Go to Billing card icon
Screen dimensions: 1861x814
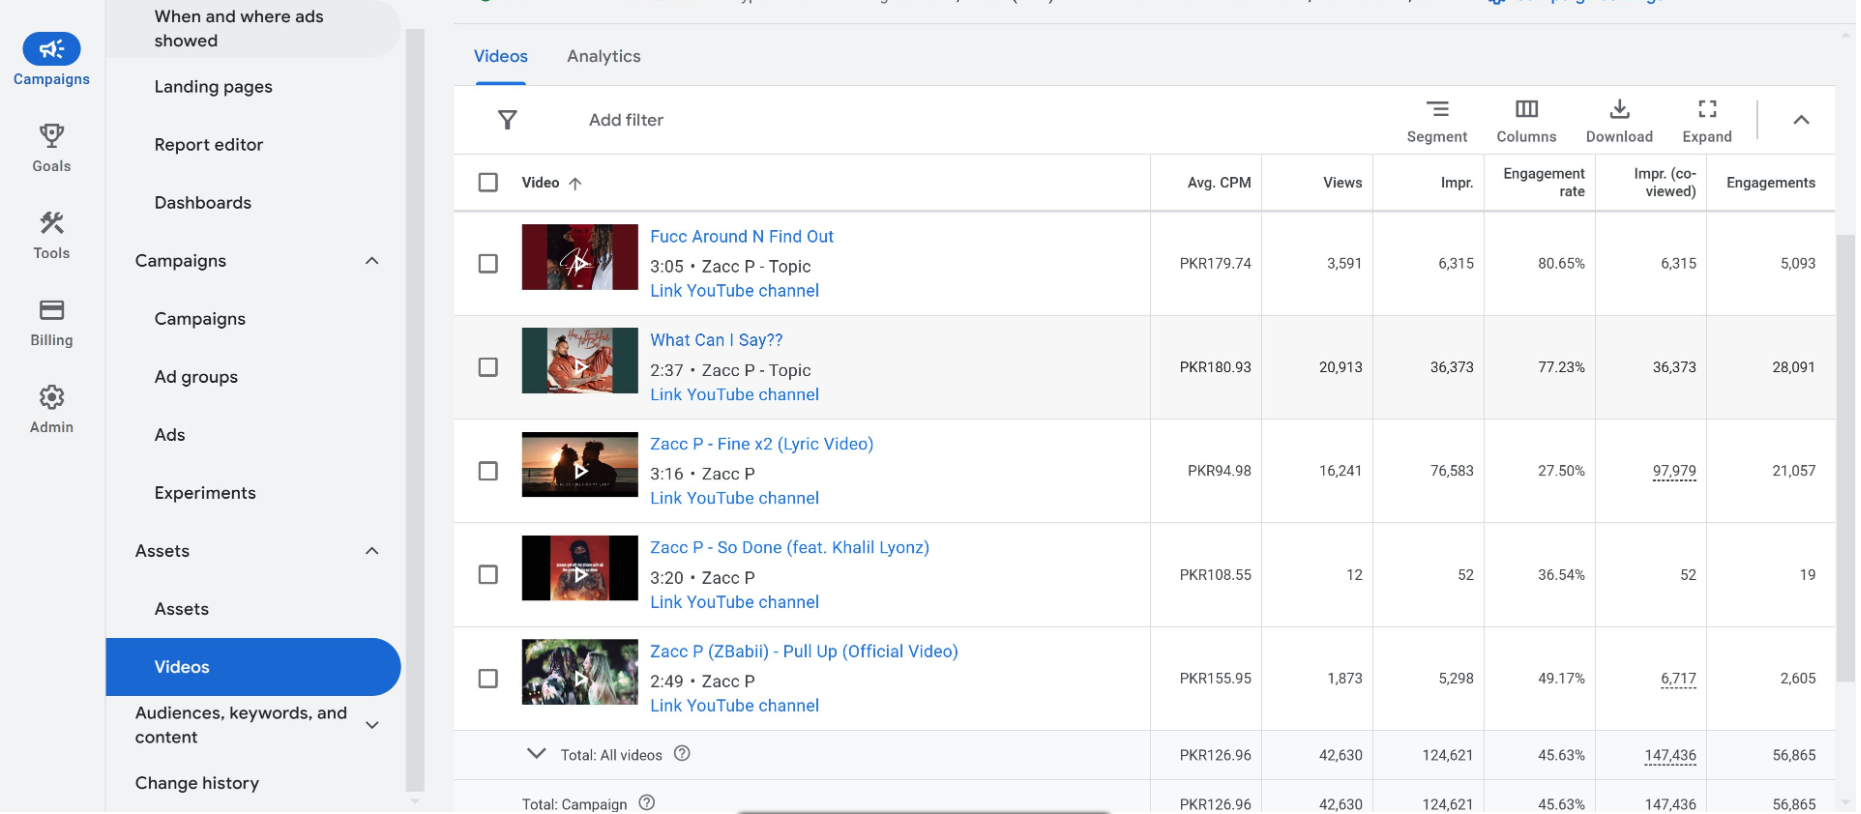[x=51, y=310]
